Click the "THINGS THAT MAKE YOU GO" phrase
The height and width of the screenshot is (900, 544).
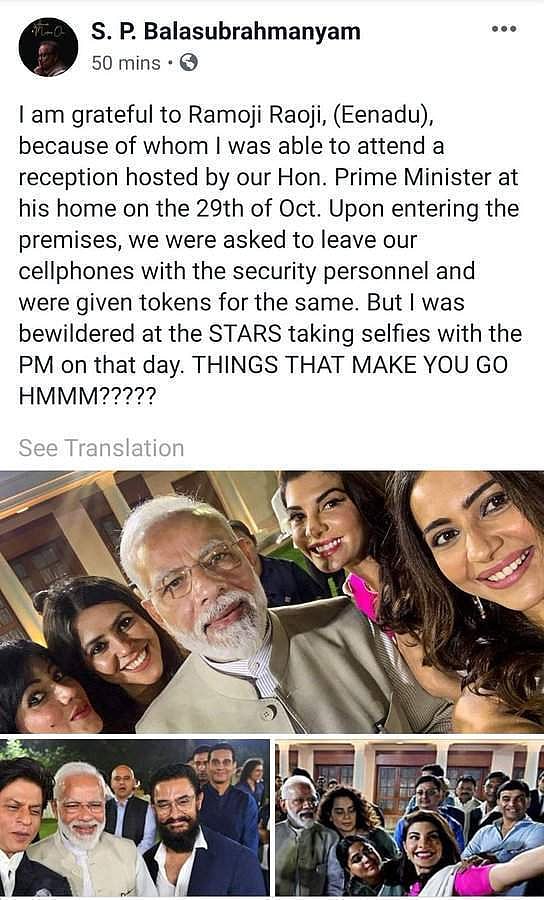349,366
